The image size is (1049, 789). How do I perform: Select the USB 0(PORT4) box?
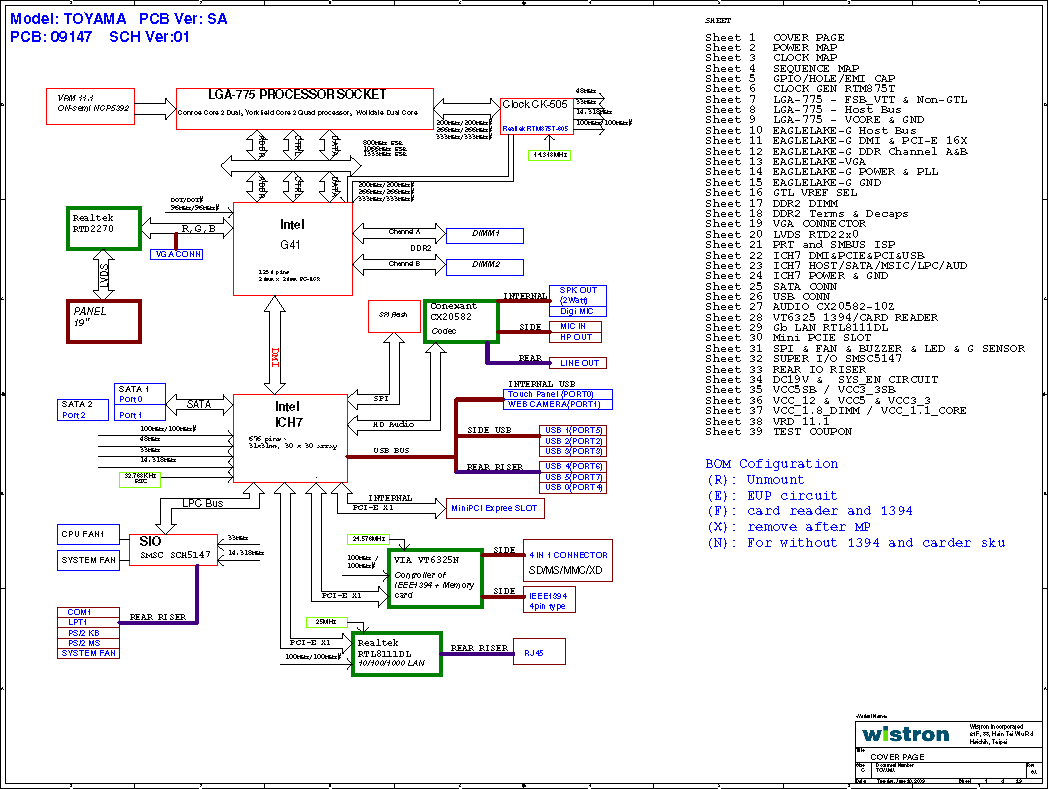(573, 487)
